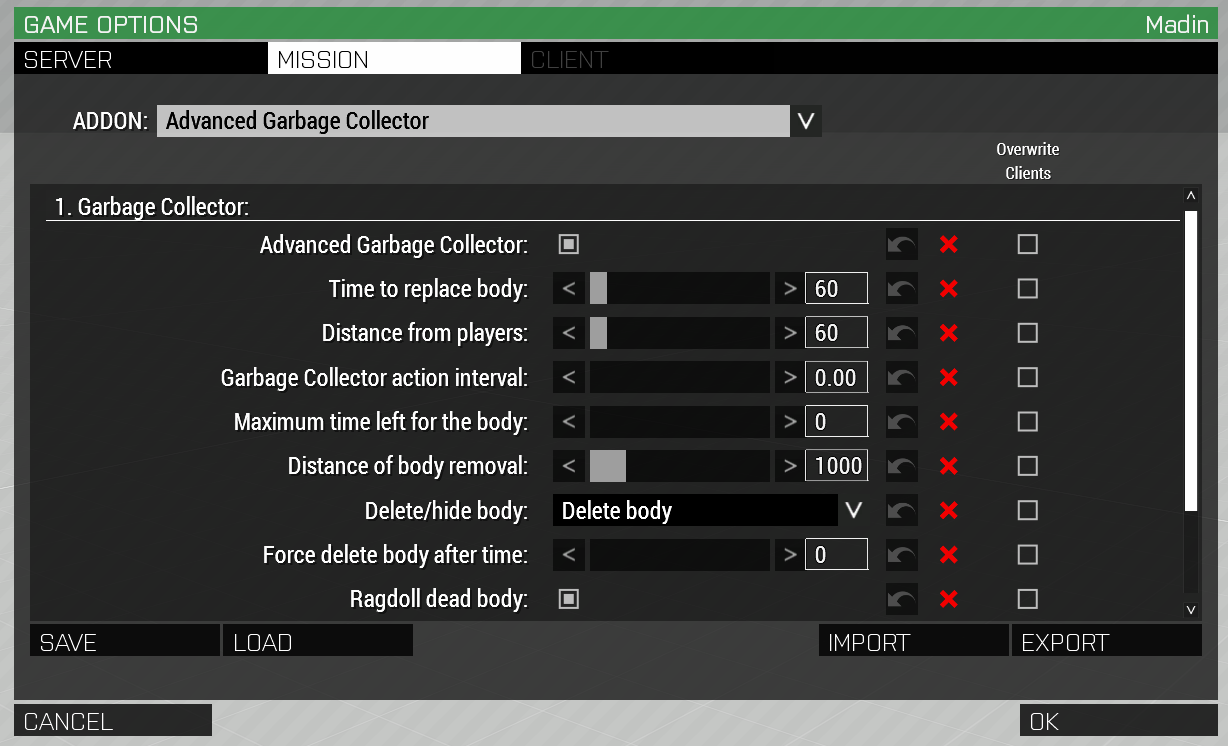This screenshot has width=1228, height=746.
Task: Click red X for Advanced Garbage Collector row
Action: pyautogui.click(x=949, y=245)
